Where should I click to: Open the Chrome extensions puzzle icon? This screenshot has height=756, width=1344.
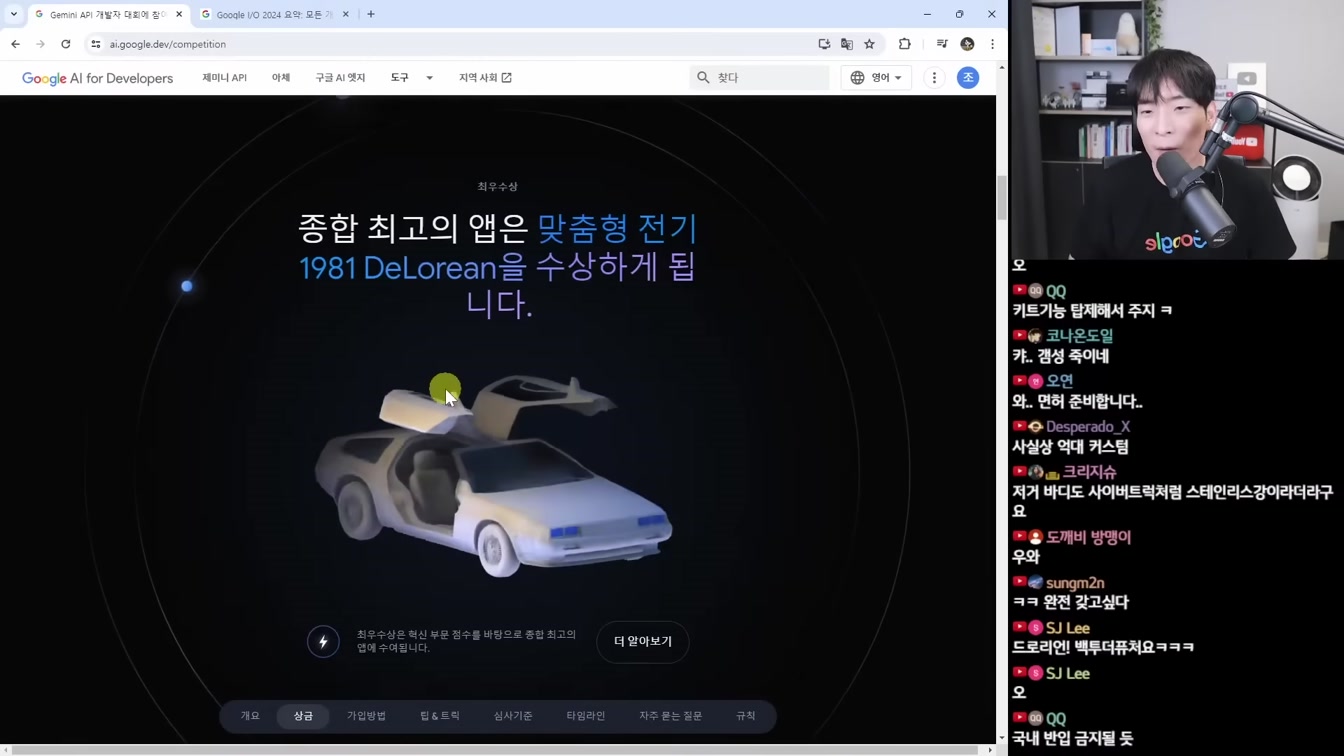point(905,44)
